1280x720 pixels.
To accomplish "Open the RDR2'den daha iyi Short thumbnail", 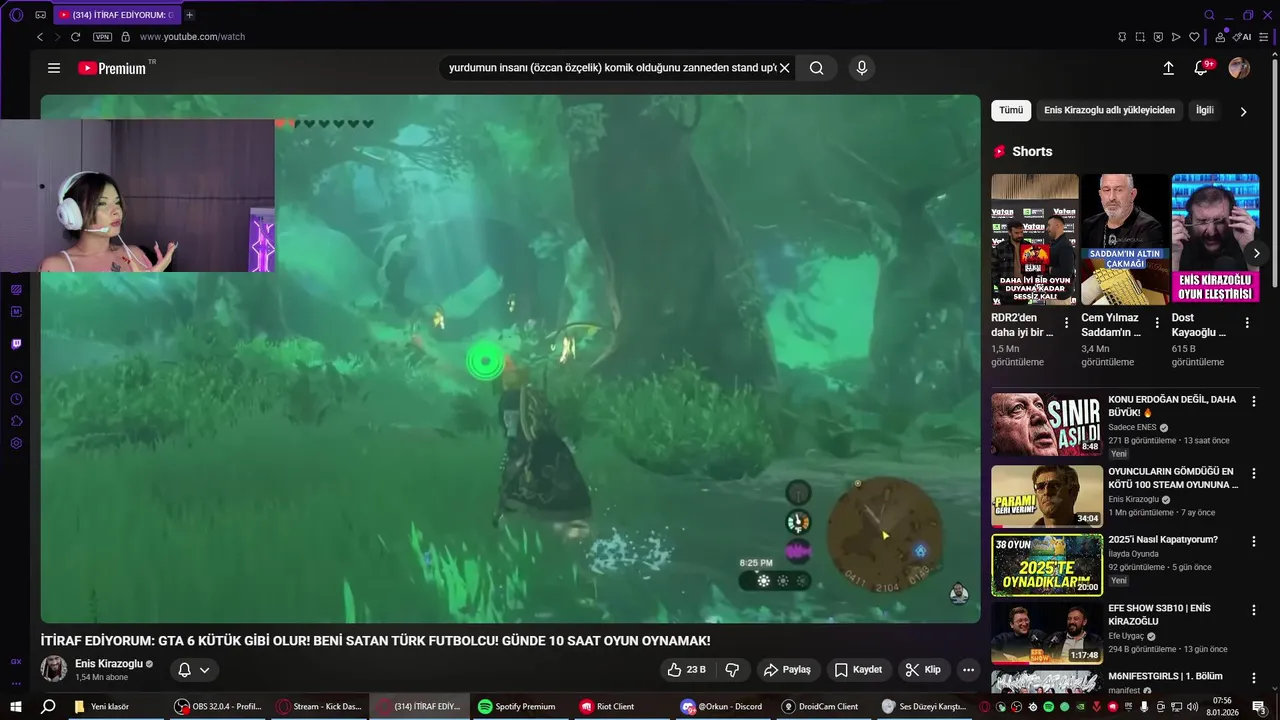I will click(1035, 239).
